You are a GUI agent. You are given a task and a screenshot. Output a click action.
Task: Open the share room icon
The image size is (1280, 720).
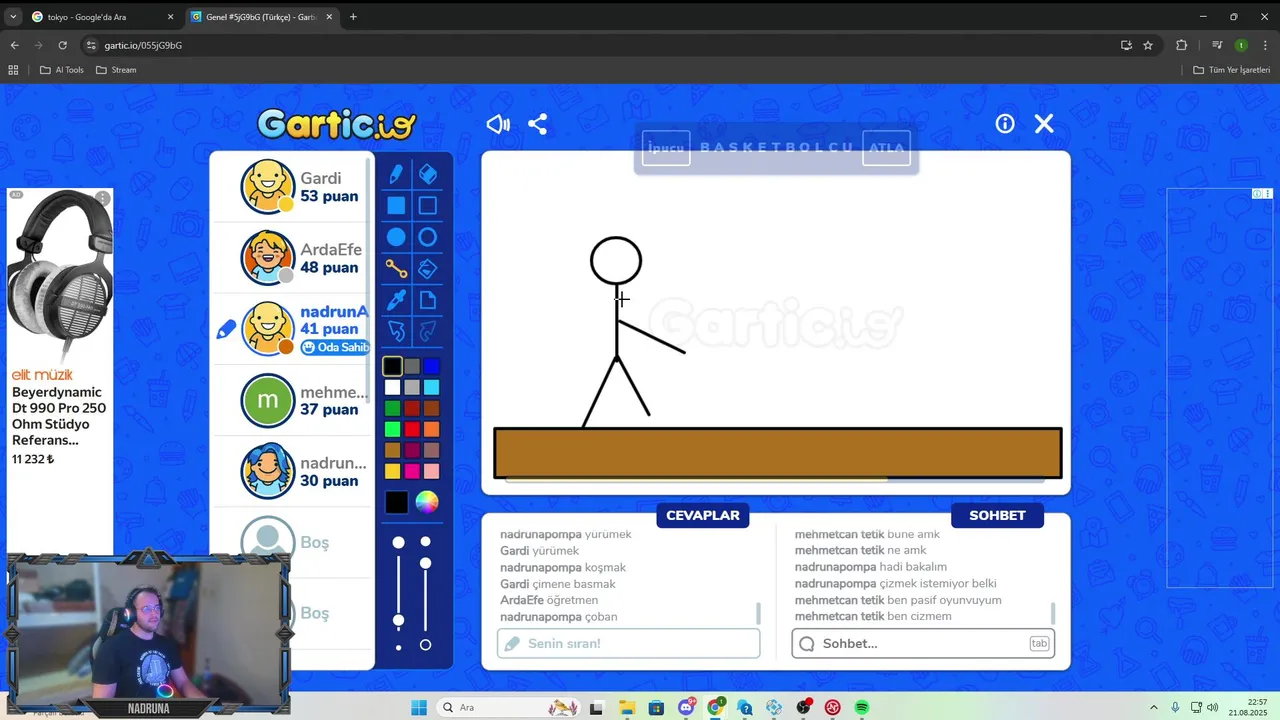point(538,124)
